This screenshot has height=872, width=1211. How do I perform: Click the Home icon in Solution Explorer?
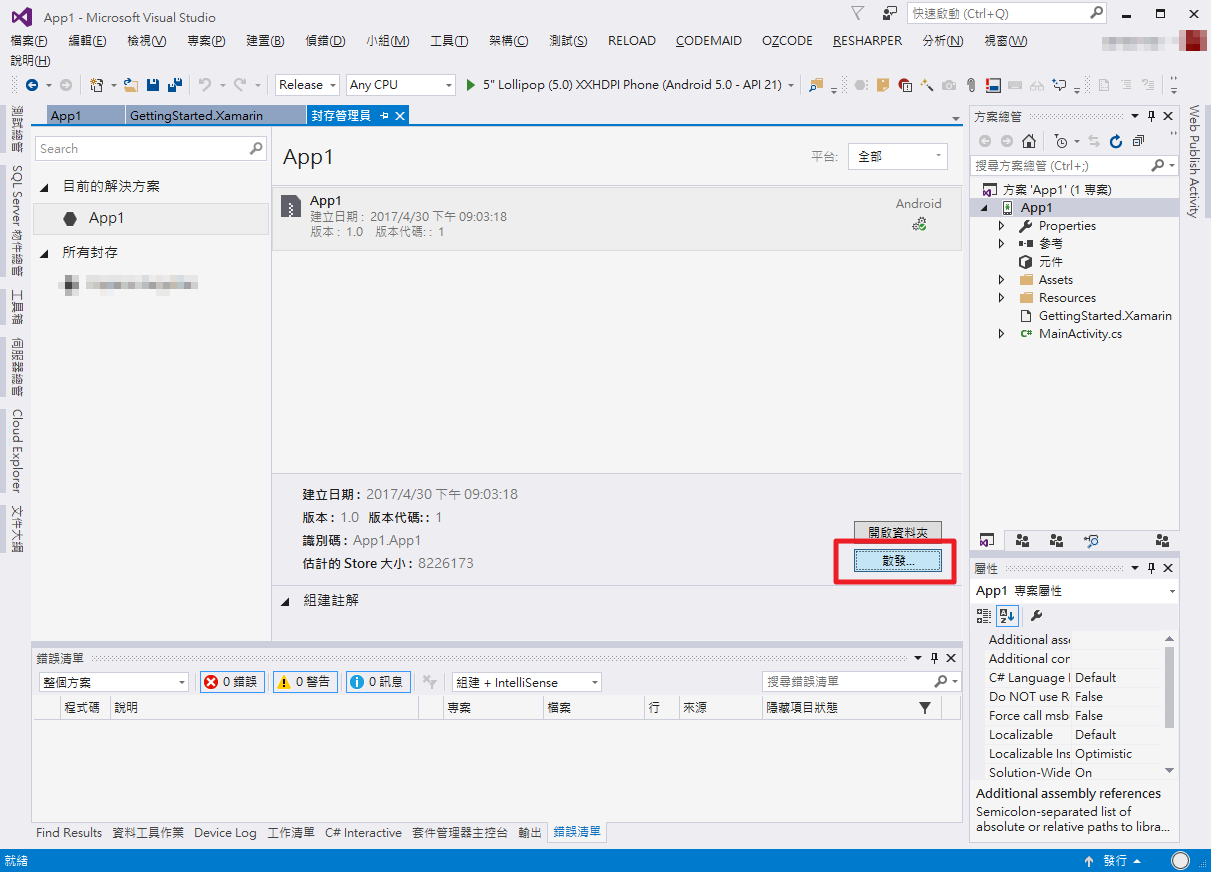pyautogui.click(x=1028, y=141)
